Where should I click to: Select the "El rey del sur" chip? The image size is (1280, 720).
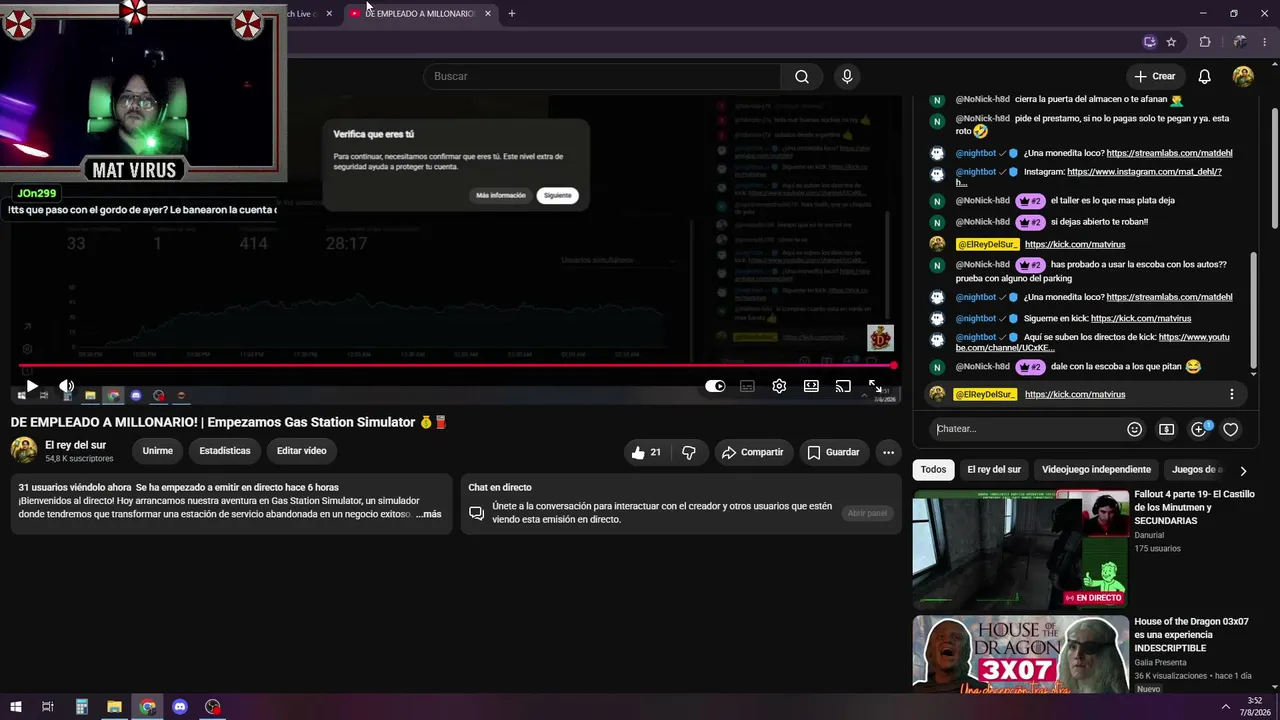tap(994, 470)
